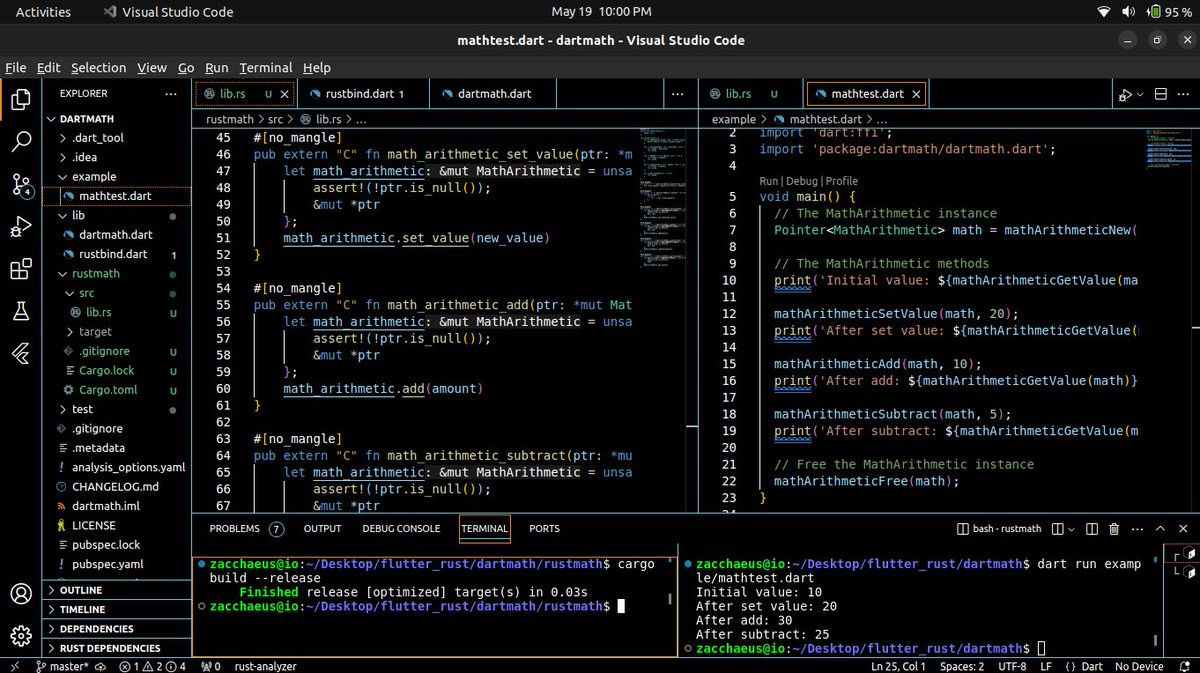
Task: Close the left lib.rs tab
Action: point(285,94)
